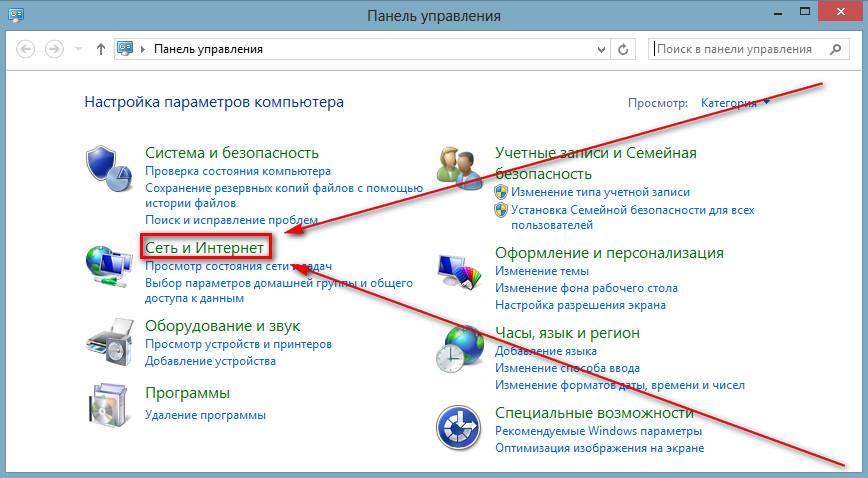Click the search magnifier icon

coord(836,49)
